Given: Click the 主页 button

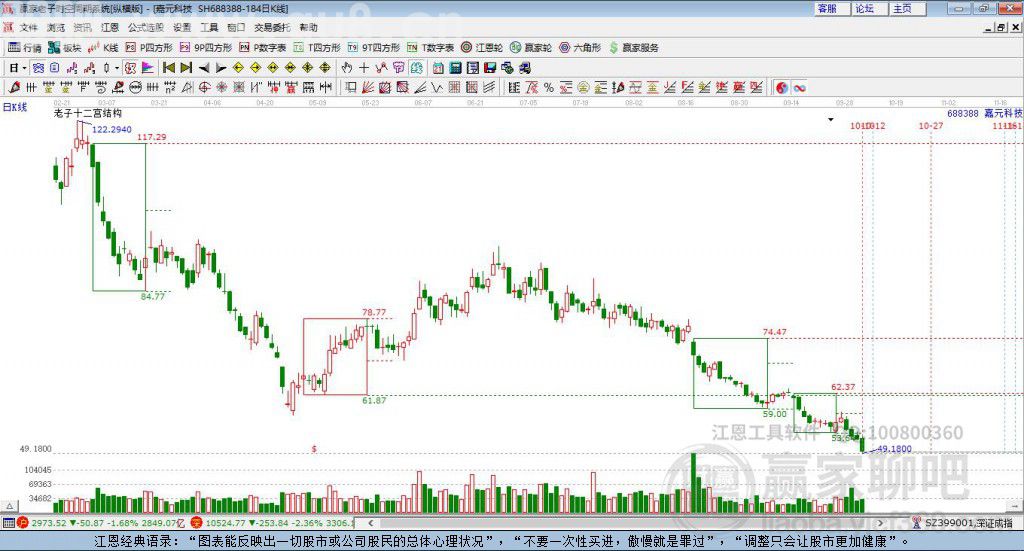Looking at the screenshot, I should 906,8.
